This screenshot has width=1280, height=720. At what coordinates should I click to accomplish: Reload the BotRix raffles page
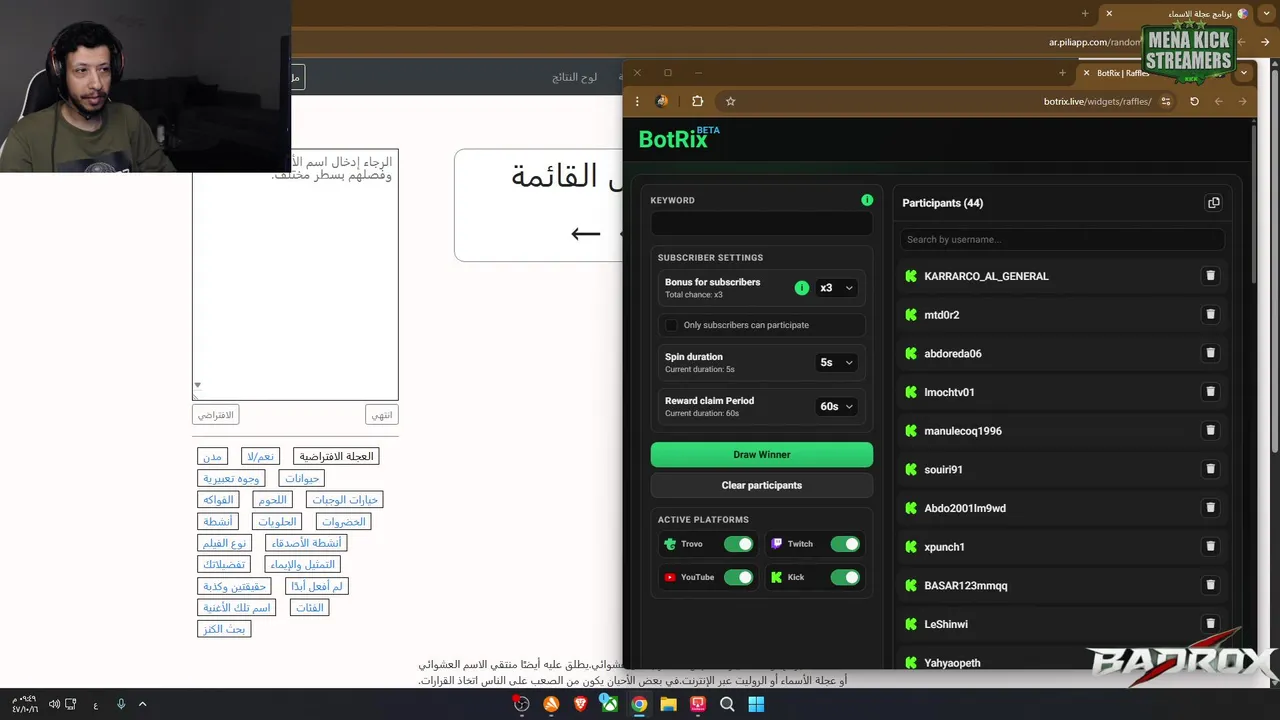tap(1194, 101)
